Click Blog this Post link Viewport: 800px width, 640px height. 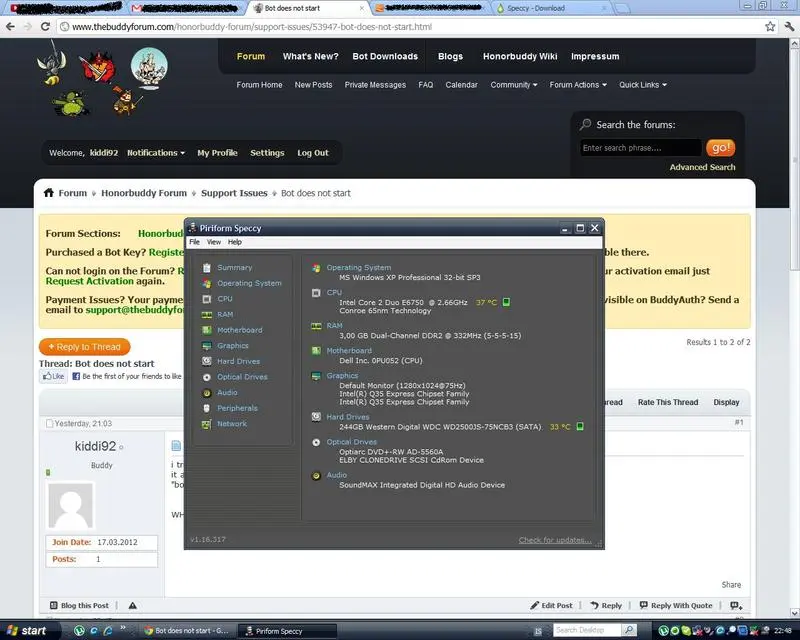point(80,605)
